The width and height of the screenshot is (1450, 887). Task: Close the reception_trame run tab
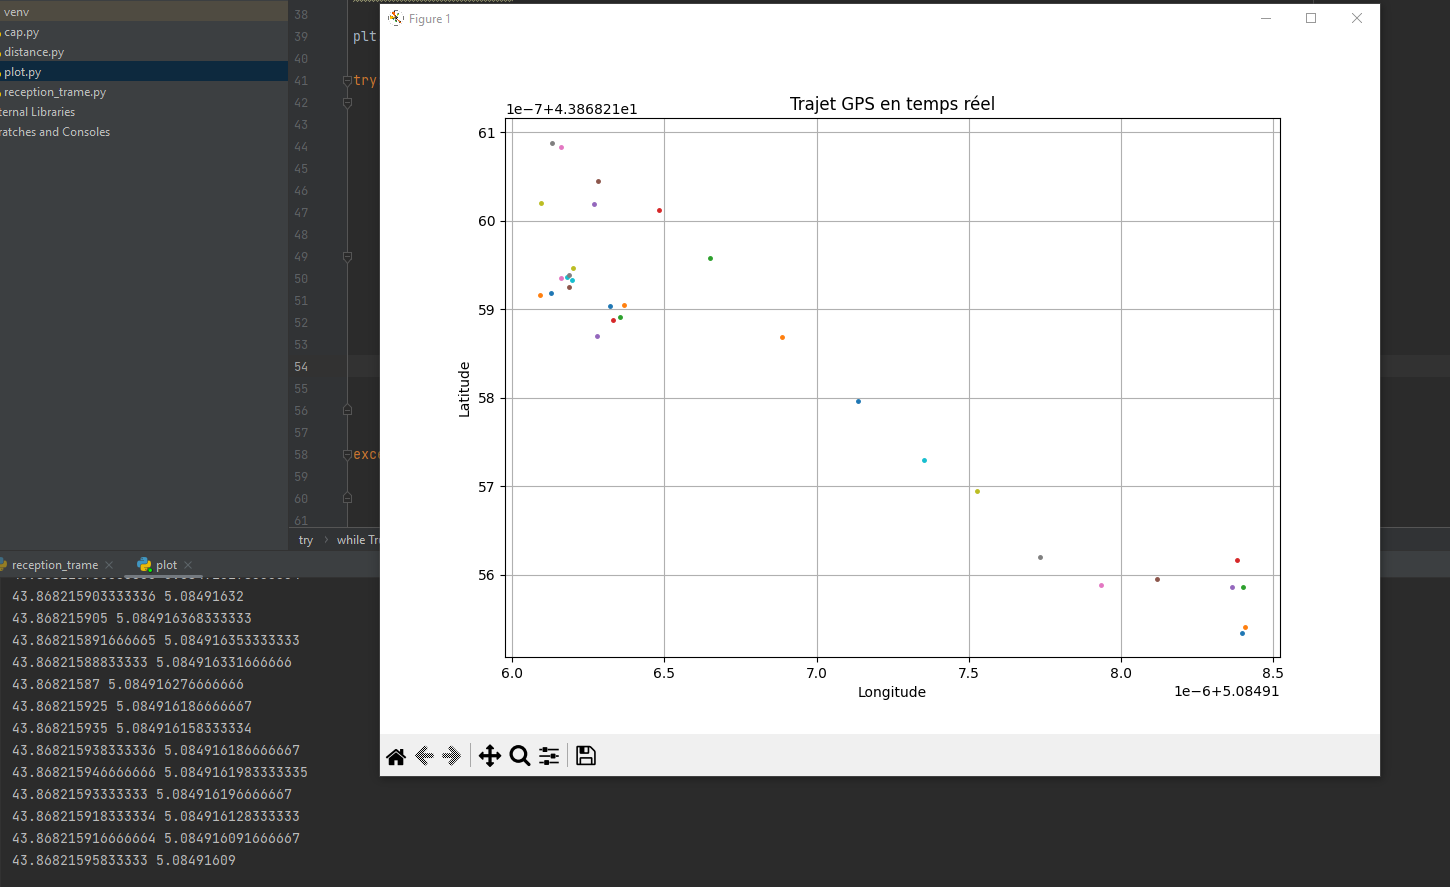click(x=109, y=565)
